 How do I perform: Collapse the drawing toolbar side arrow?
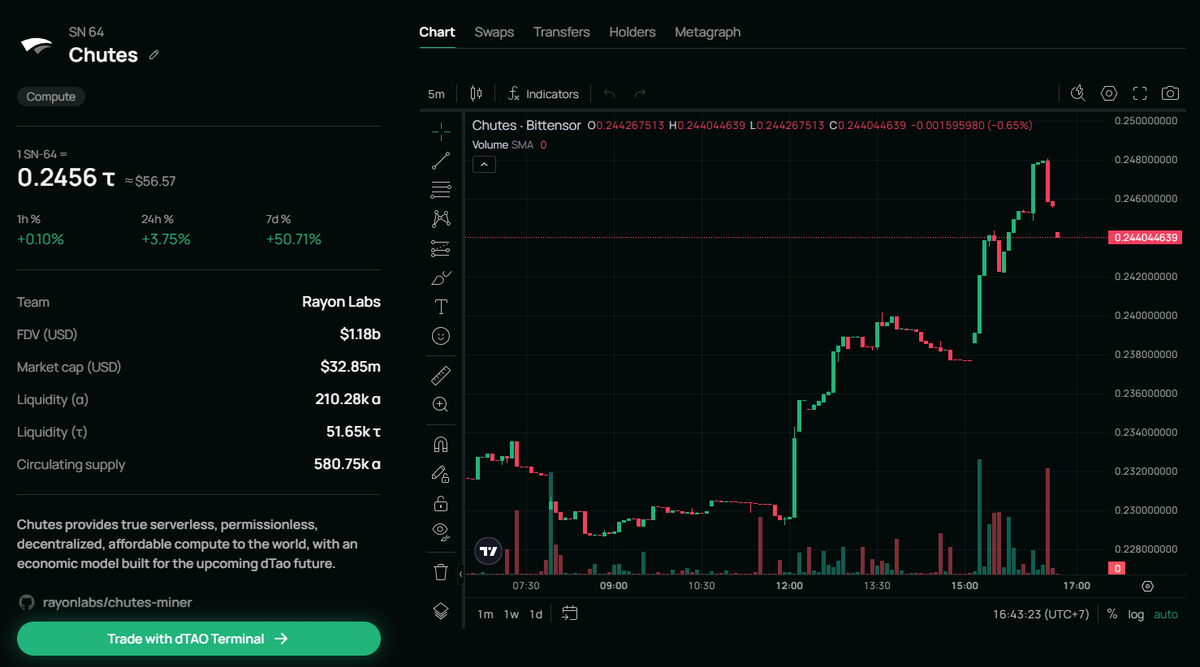point(461,575)
